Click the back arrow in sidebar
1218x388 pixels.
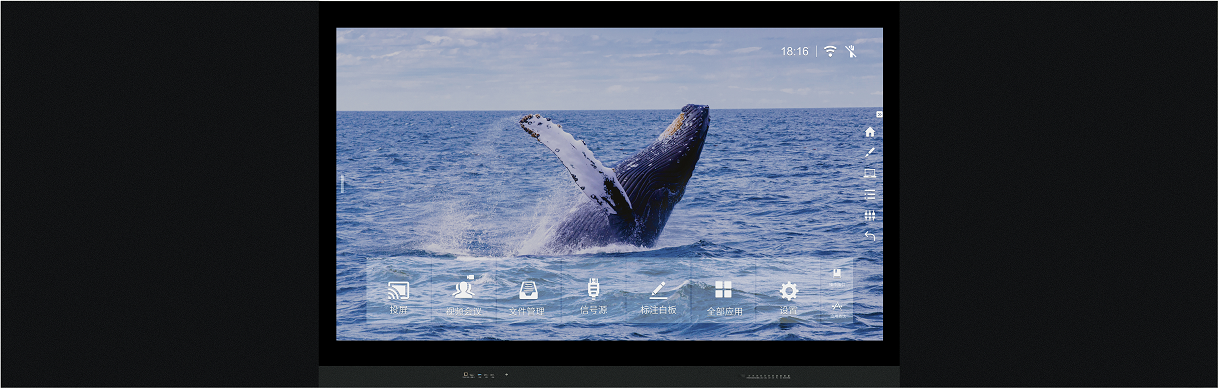click(870, 236)
